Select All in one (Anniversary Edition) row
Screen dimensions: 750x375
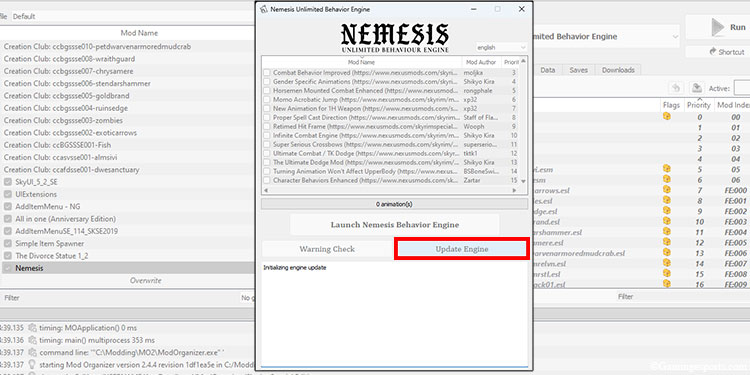point(128,219)
